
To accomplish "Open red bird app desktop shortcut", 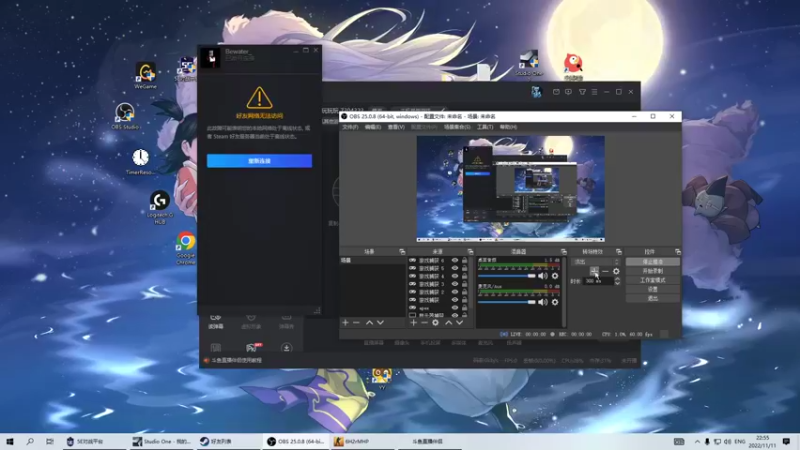I will (573, 66).
